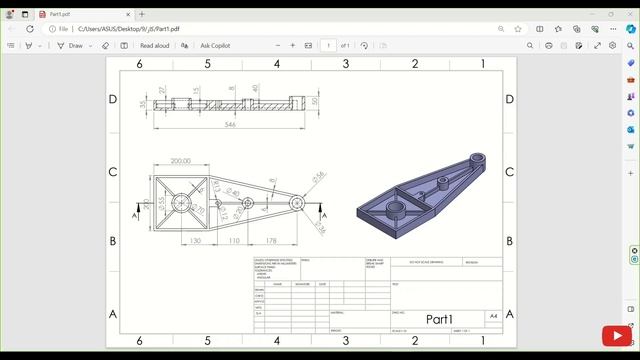640x360 pixels.
Task: Enter full screen PDF view
Action: (598, 46)
